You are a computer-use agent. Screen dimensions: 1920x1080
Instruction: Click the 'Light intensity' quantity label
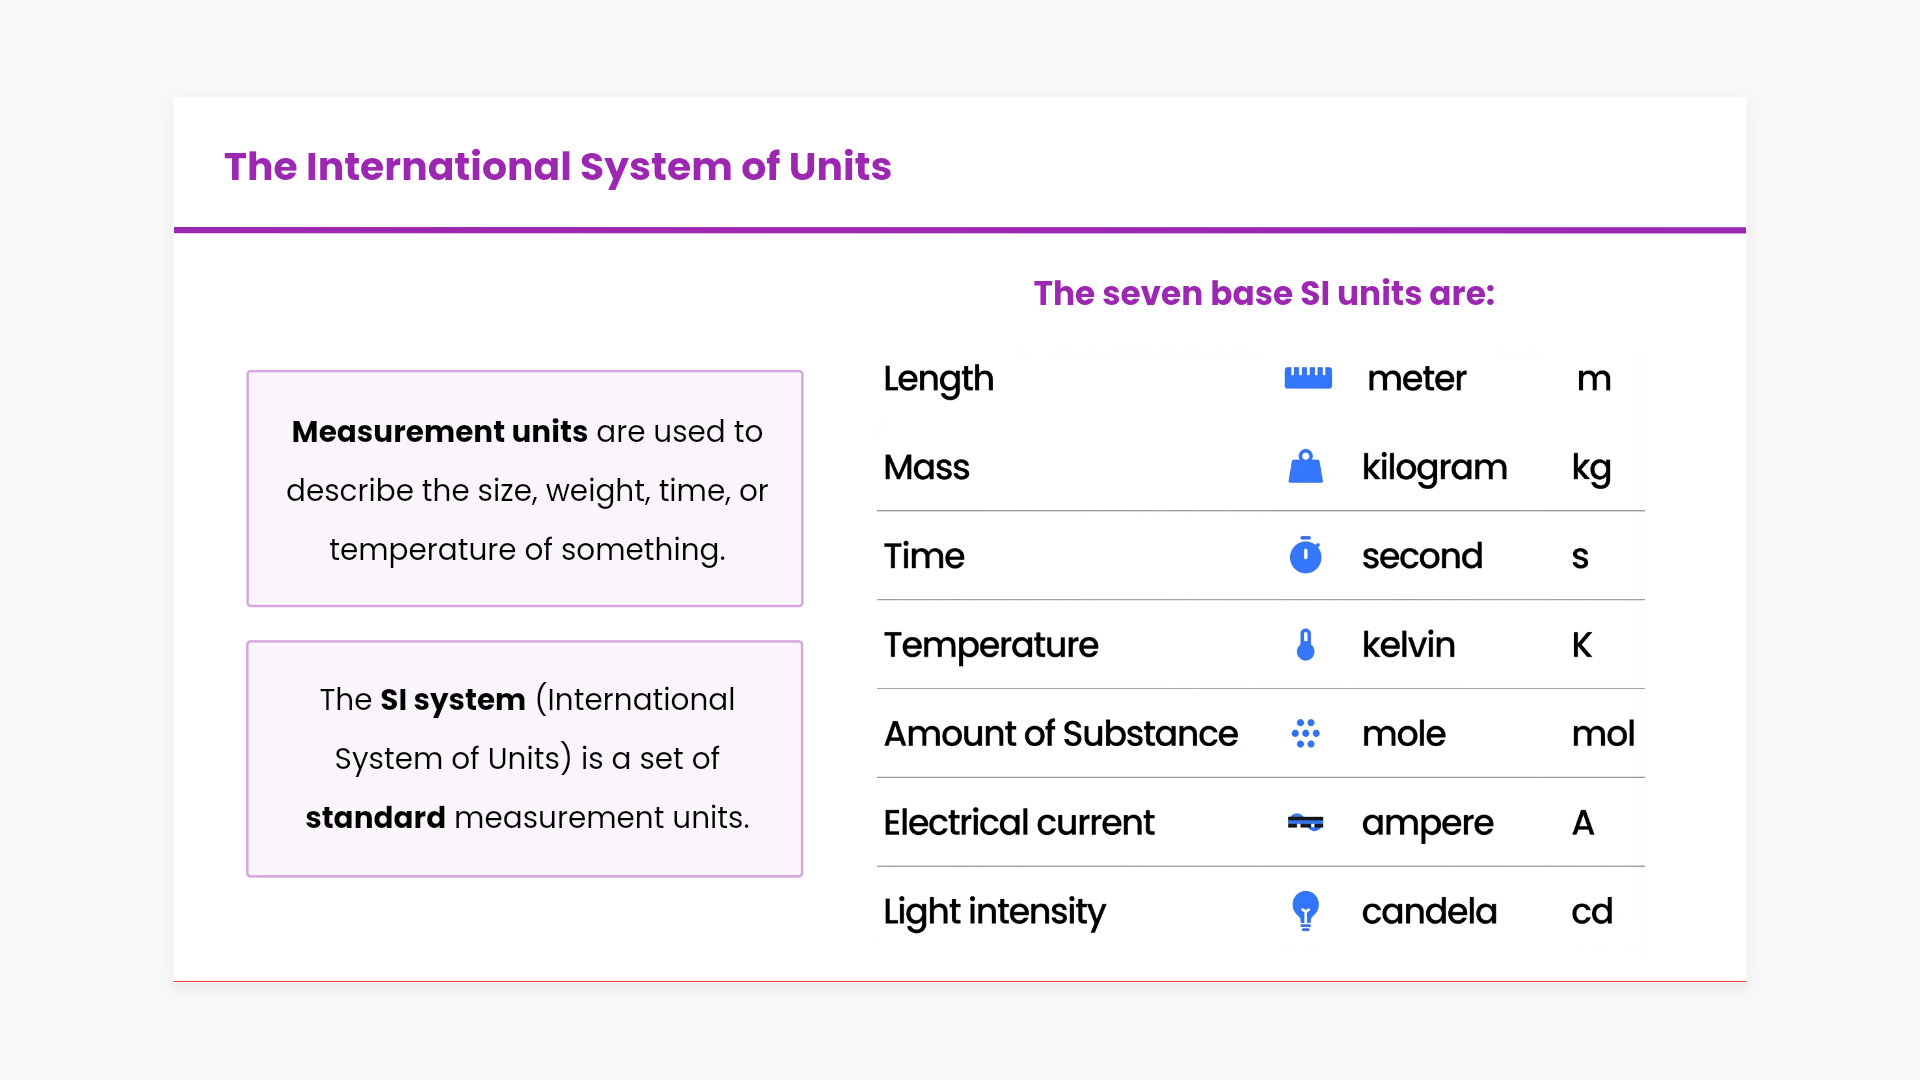coord(994,912)
